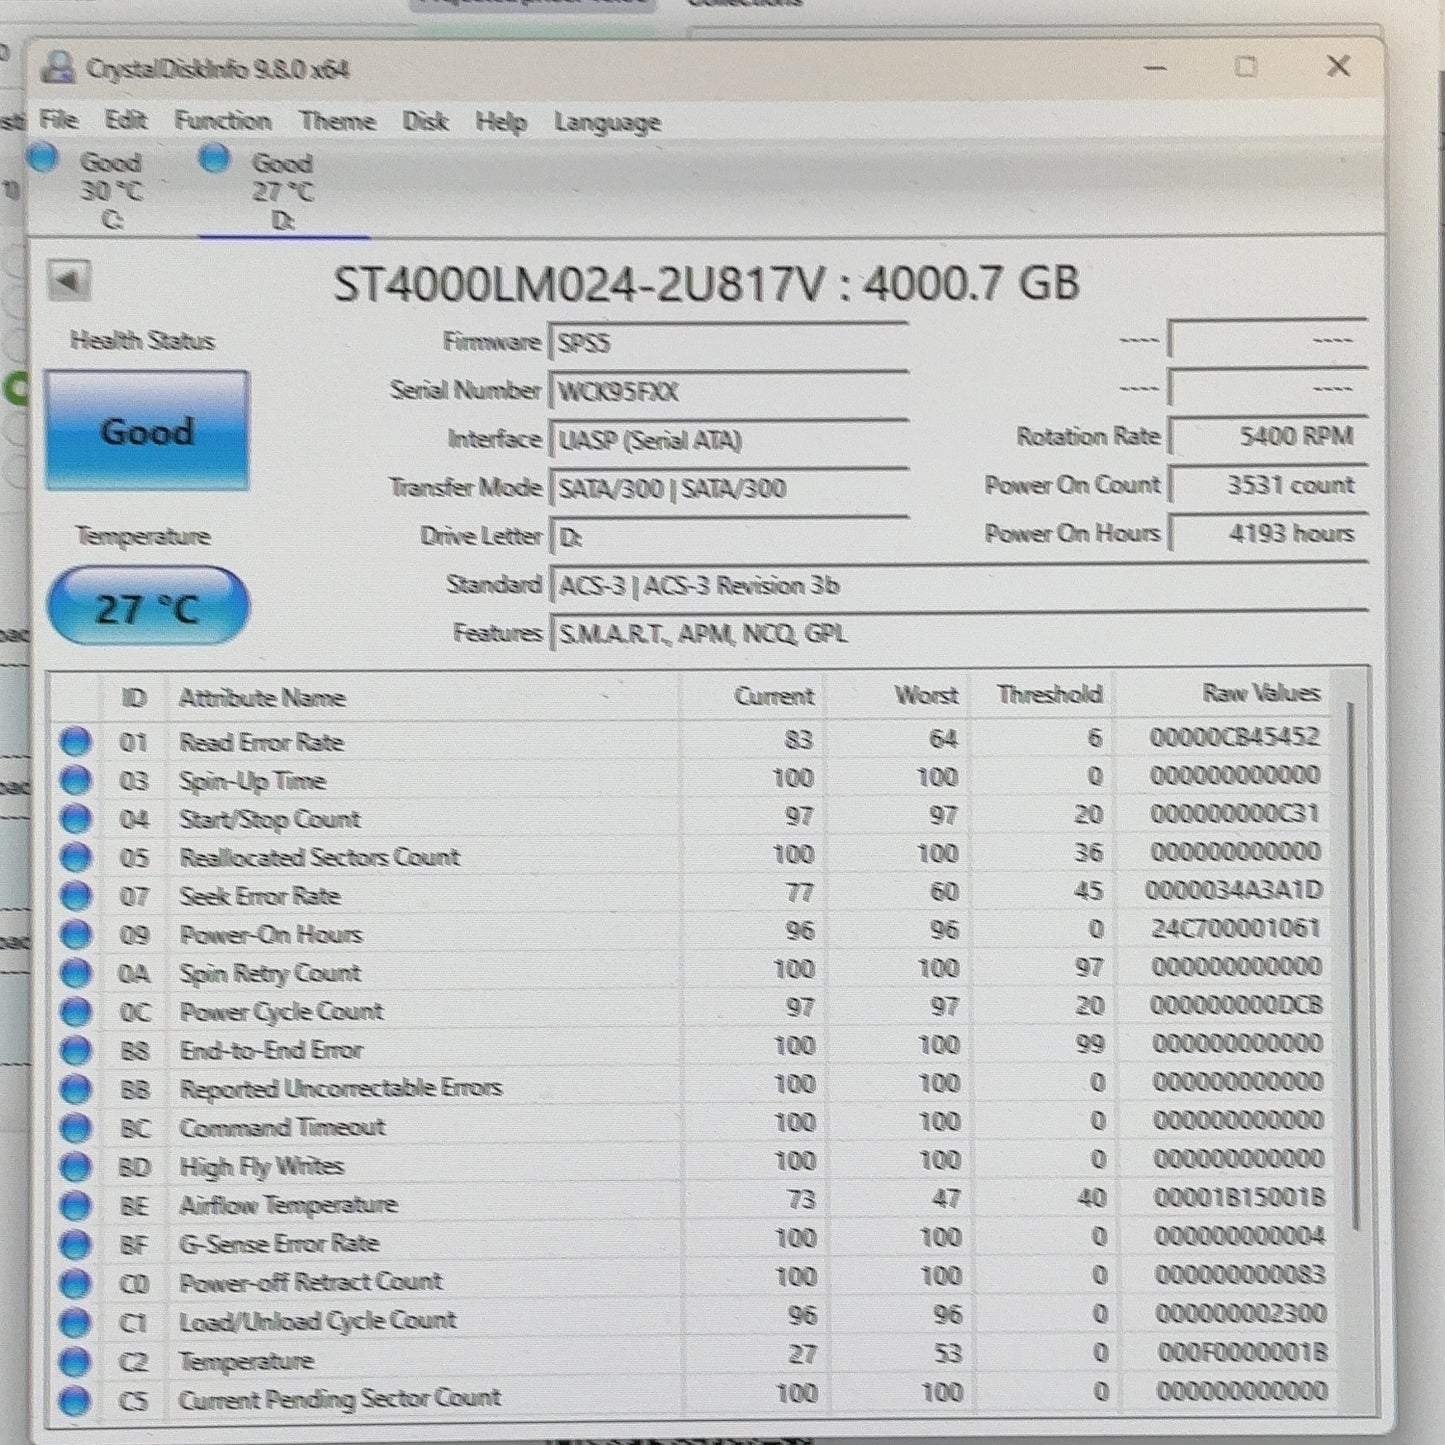Click the SMART attribute list vertical scrollbar
1445x1445 pixels.
pos(1354,965)
